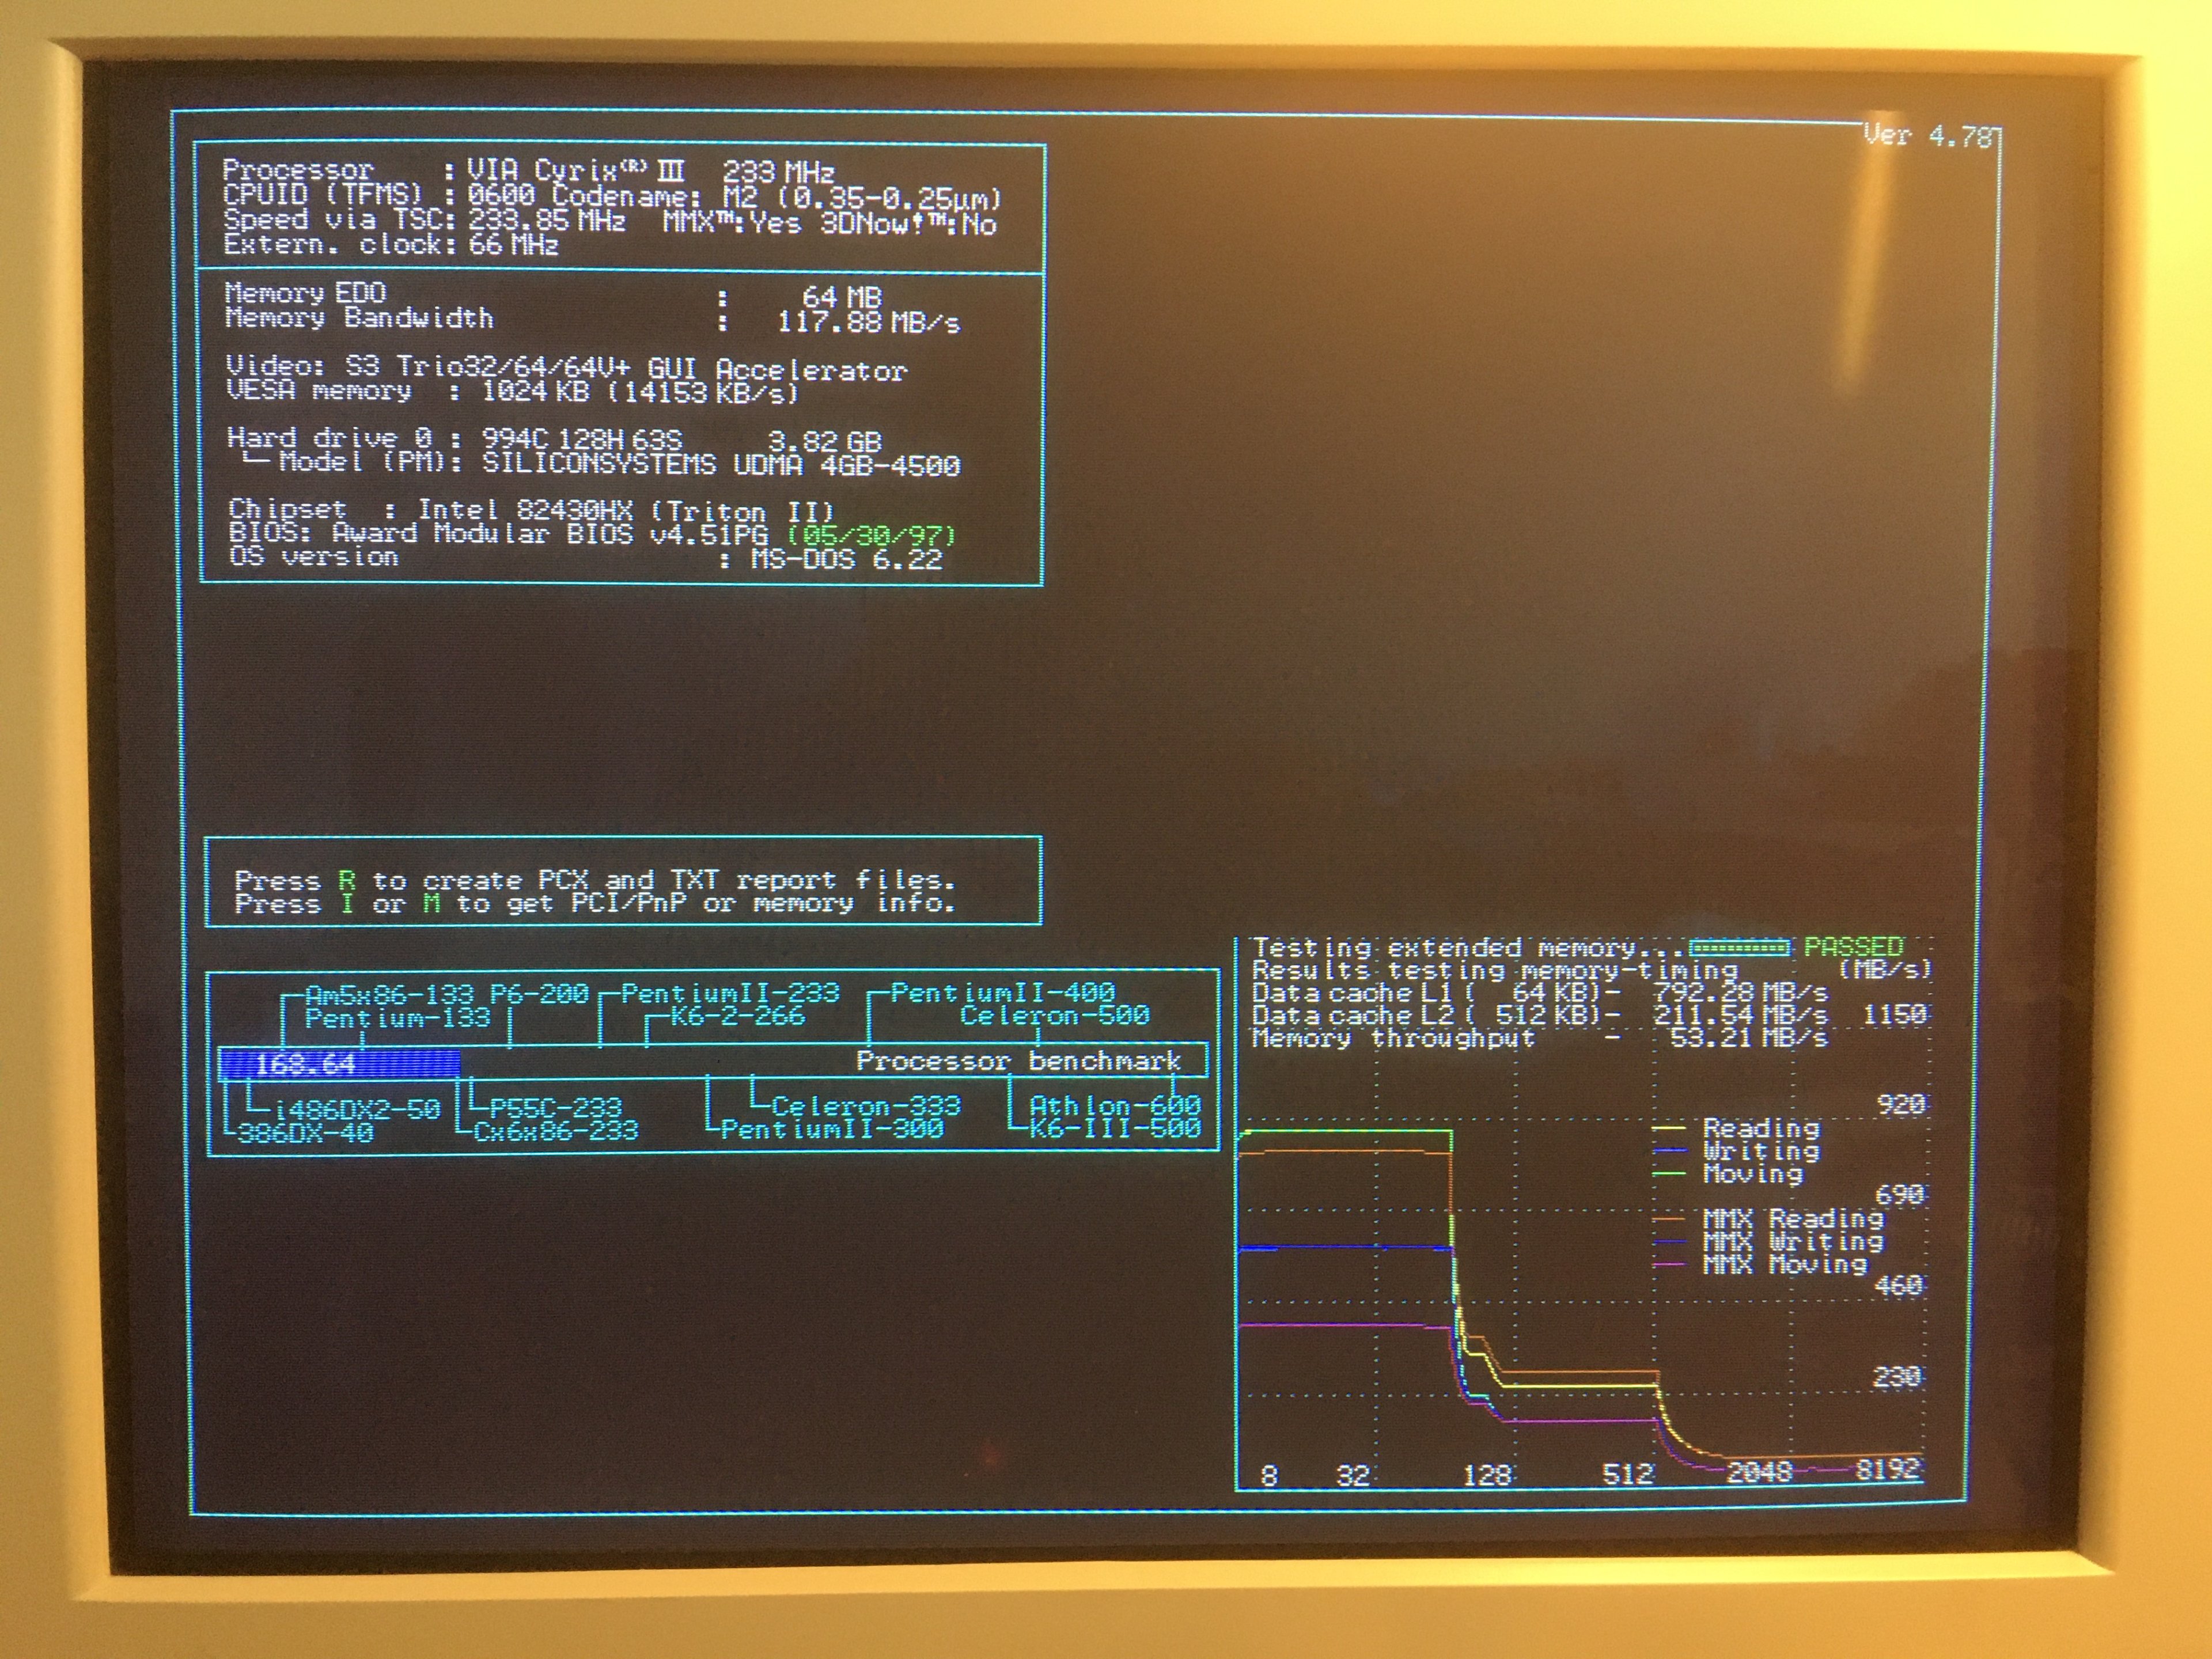Click the green M key hint
2212x1659 pixels.
(x=431, y=904)
